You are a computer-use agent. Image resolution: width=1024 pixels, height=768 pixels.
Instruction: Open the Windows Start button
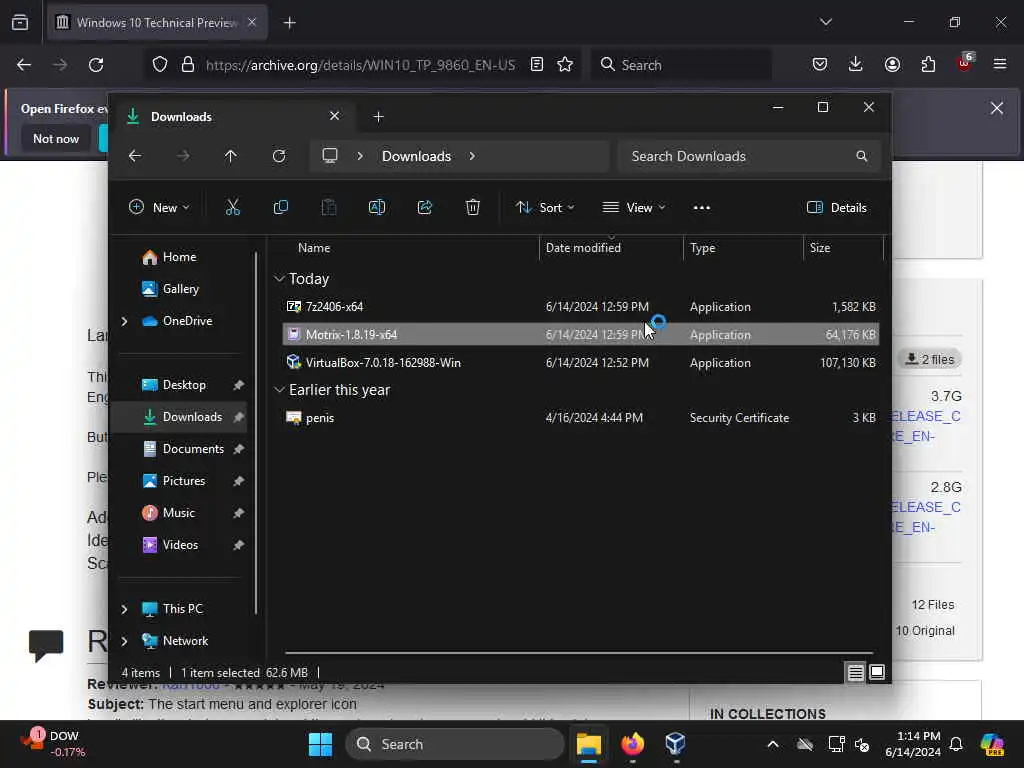point(320,744)
